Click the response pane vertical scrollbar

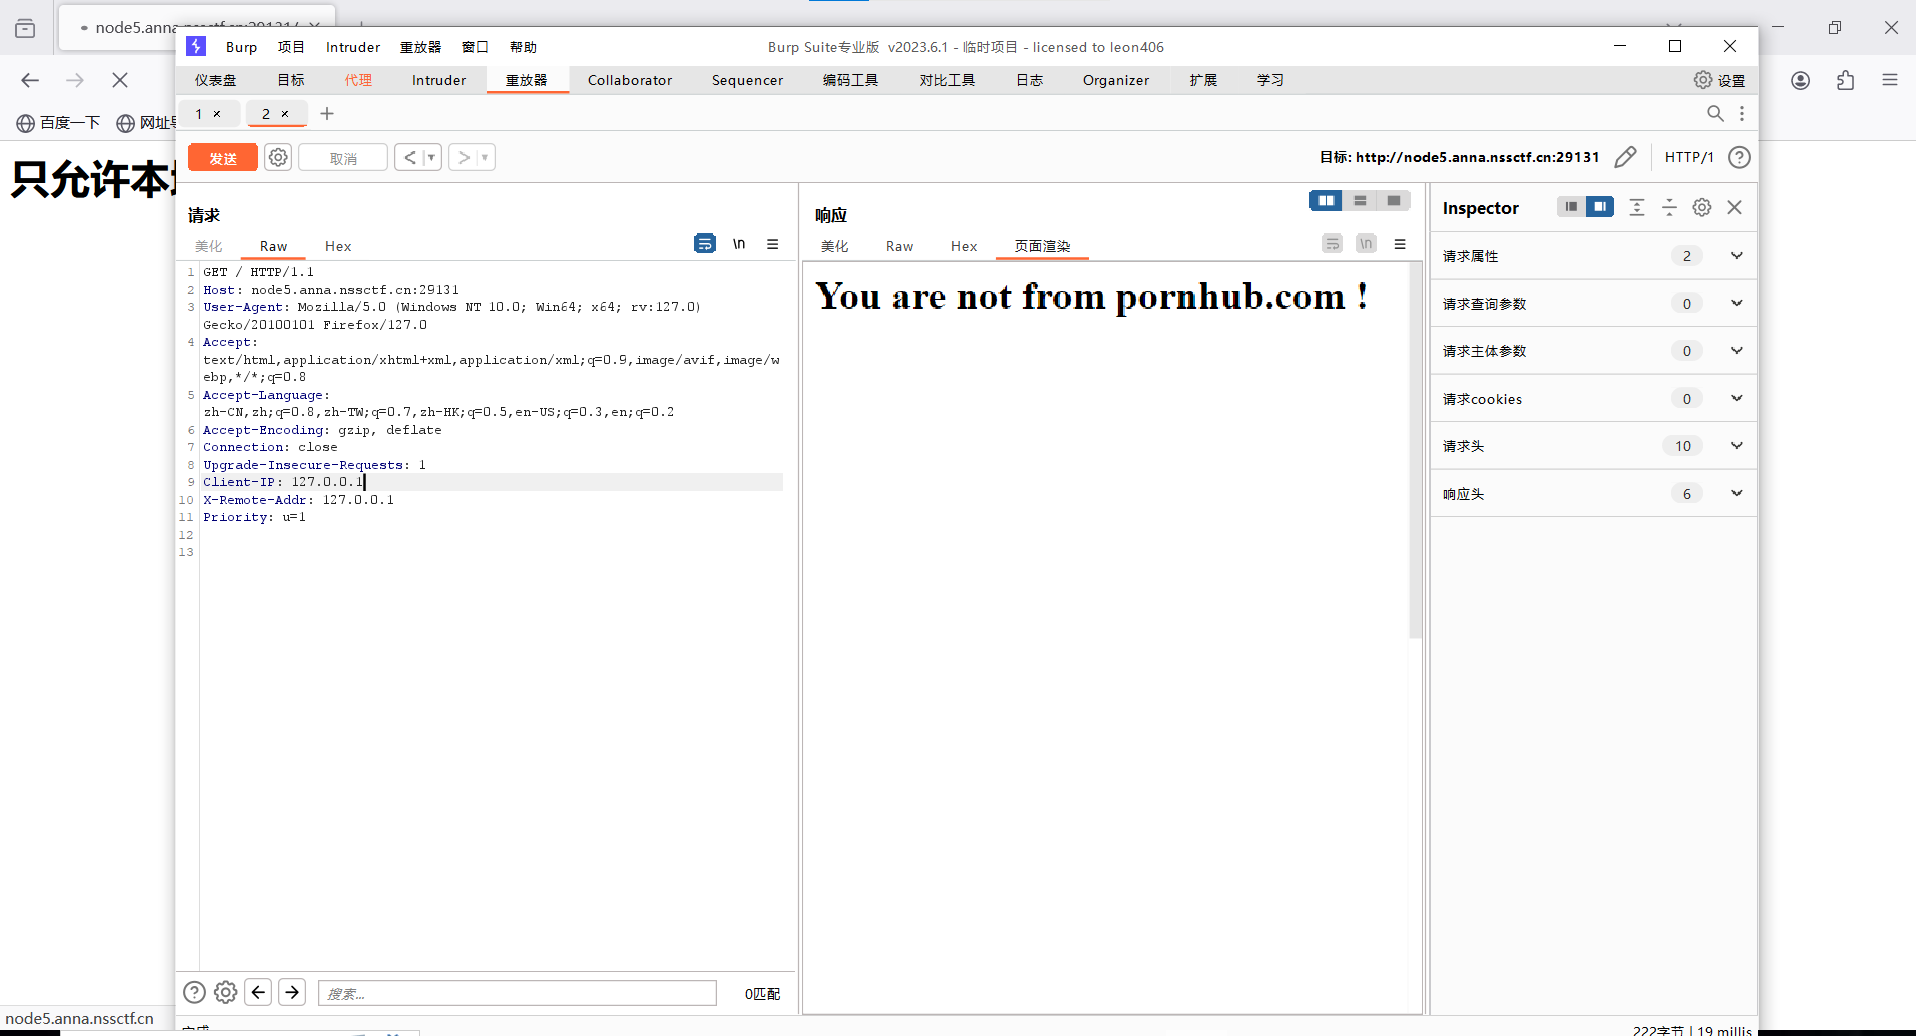pos(1415,450)
